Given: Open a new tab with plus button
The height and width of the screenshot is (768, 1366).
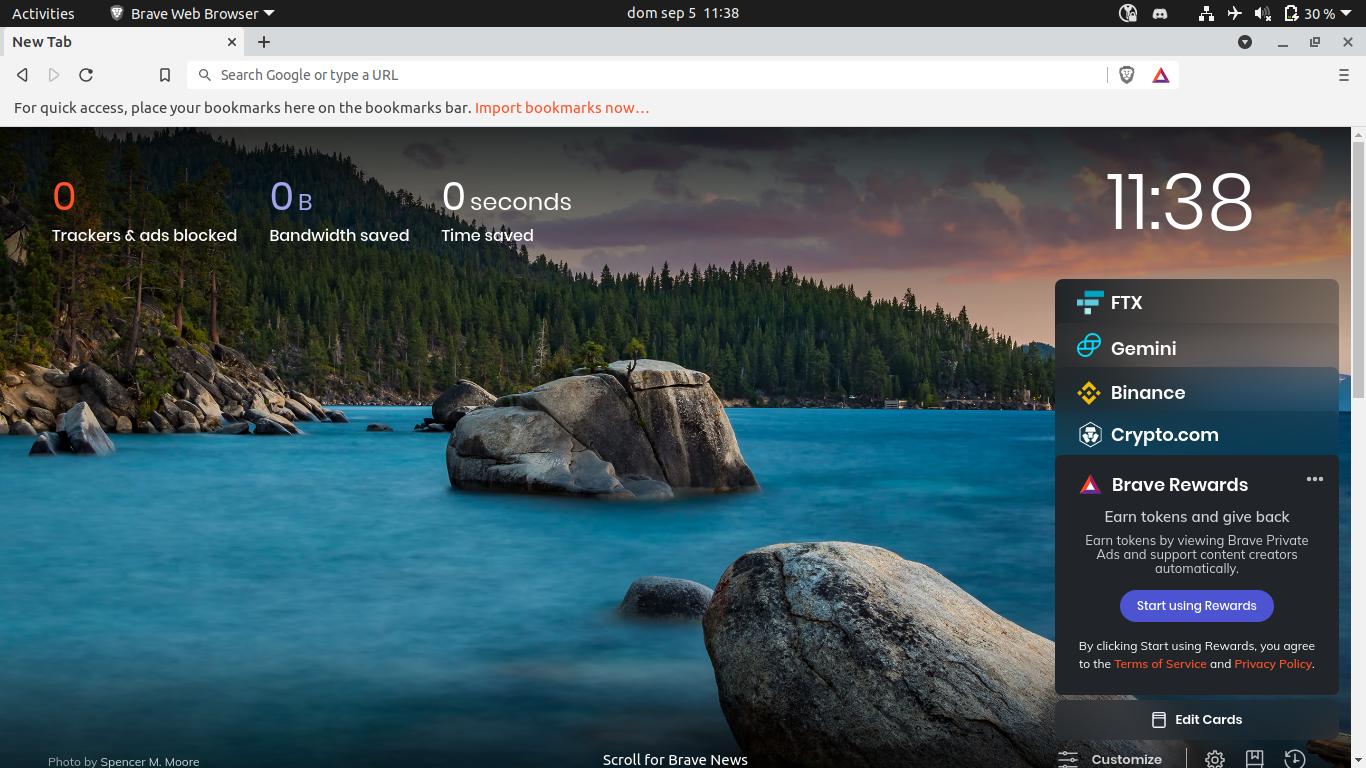Looking at the screenshot, I should coord(264,42).
